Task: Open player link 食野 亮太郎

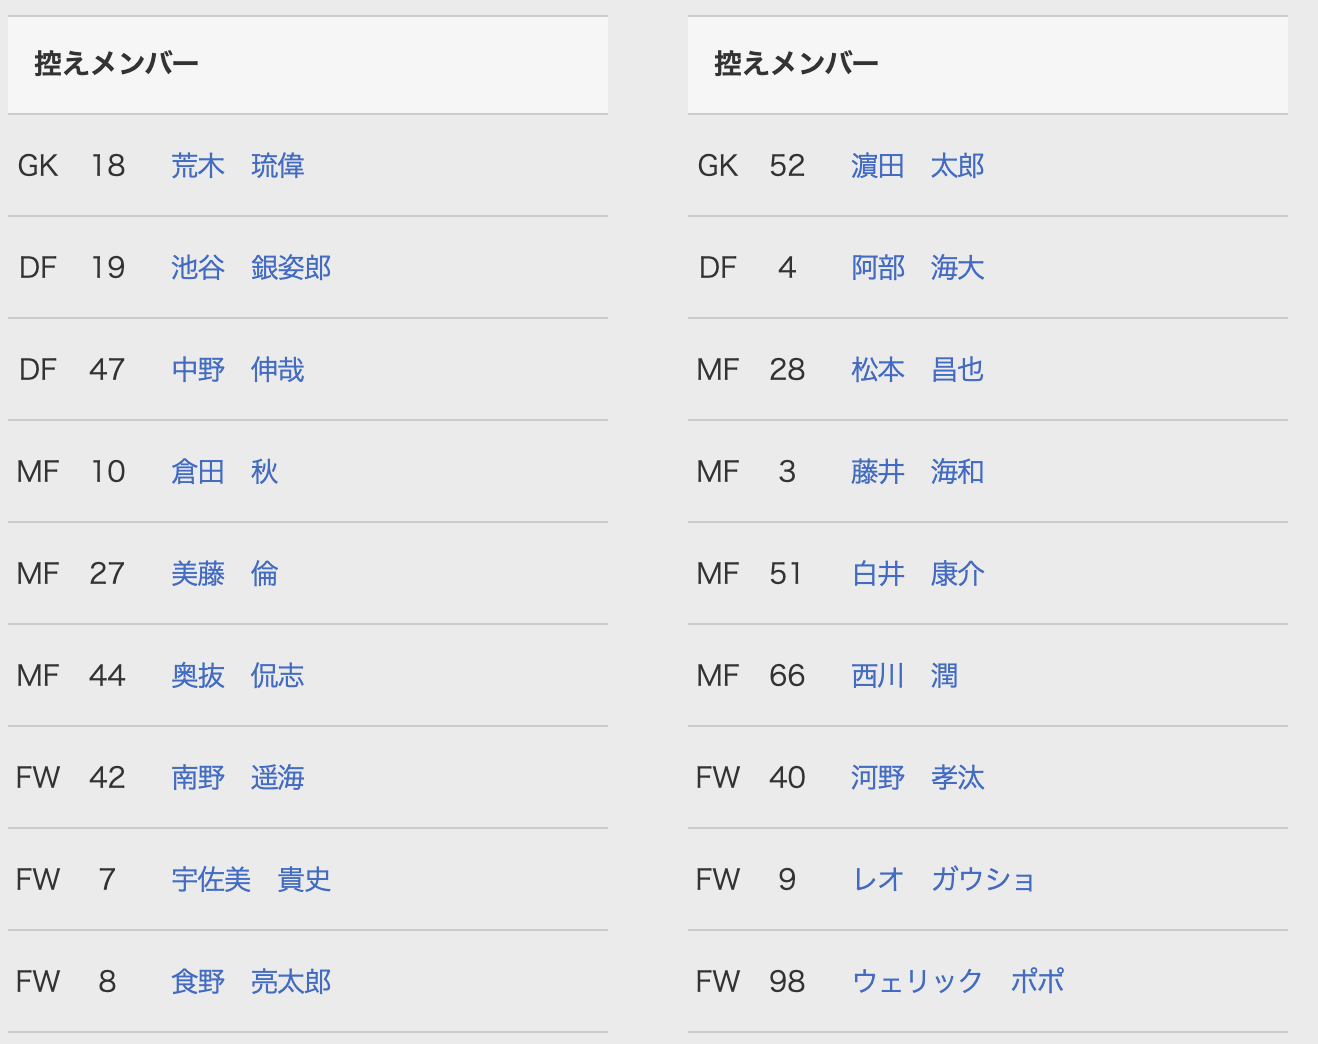Action: point(251,982)
